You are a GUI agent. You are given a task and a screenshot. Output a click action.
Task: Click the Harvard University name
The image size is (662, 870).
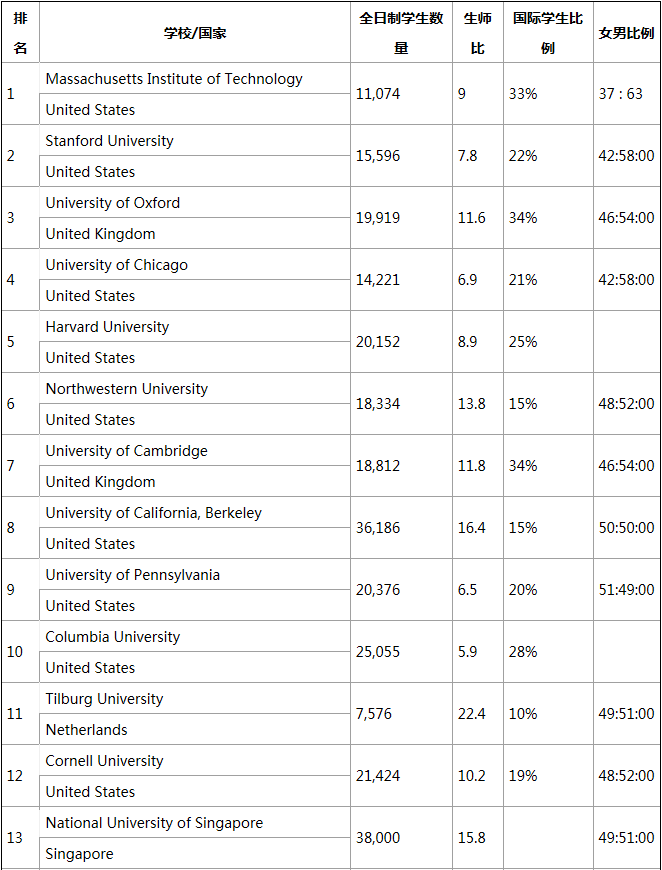click(107, 327)
